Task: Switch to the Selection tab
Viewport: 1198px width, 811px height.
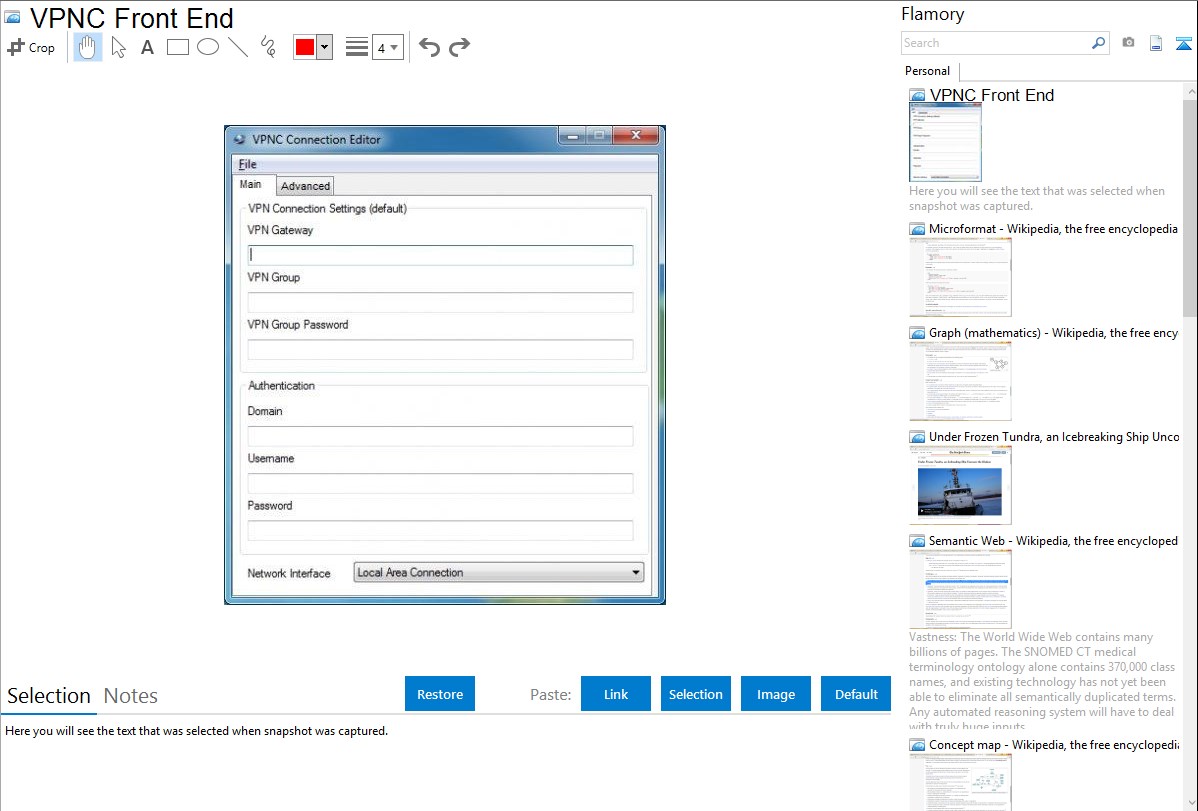Action: pyautogui.click(x=49, y=696)
